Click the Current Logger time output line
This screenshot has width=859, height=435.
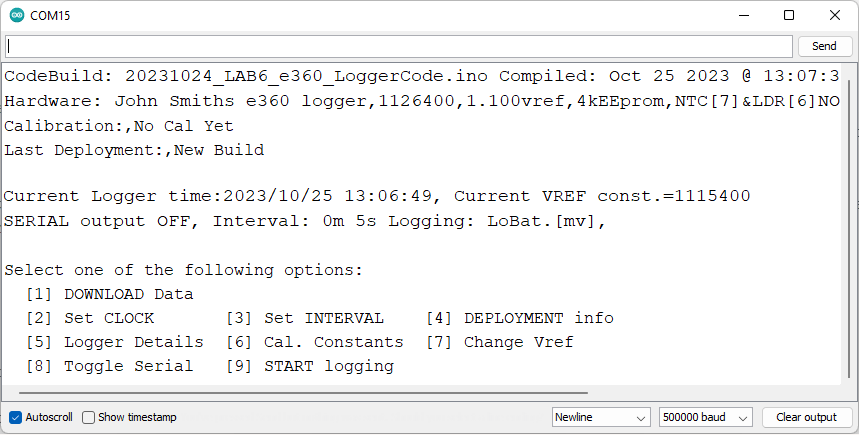click(377, 196)
